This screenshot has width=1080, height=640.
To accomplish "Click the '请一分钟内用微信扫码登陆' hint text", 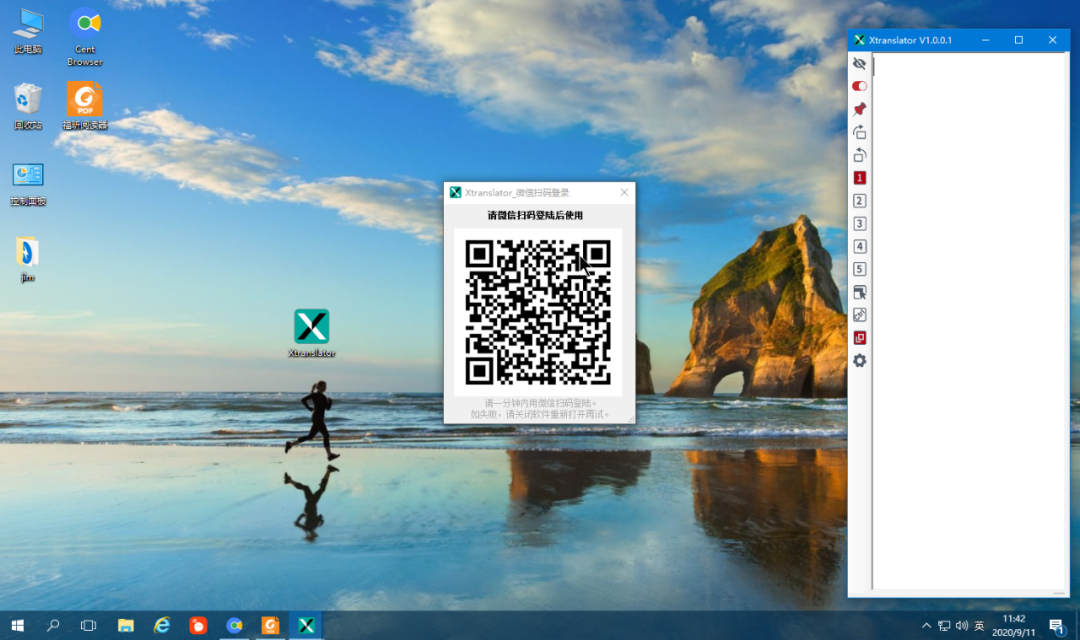I will [x=540, y=403].
